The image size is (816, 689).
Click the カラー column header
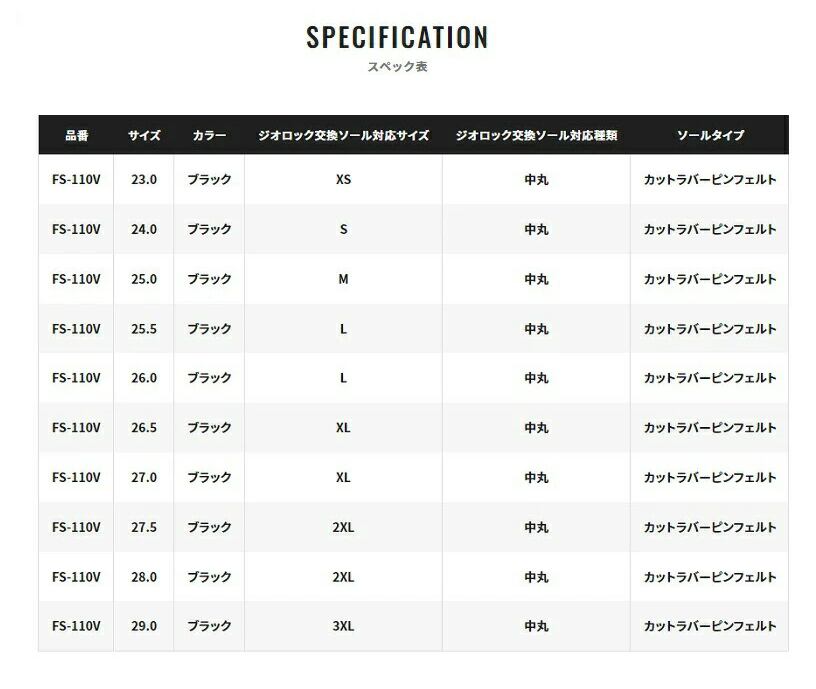pyautogui.click(x=209, y=135)
